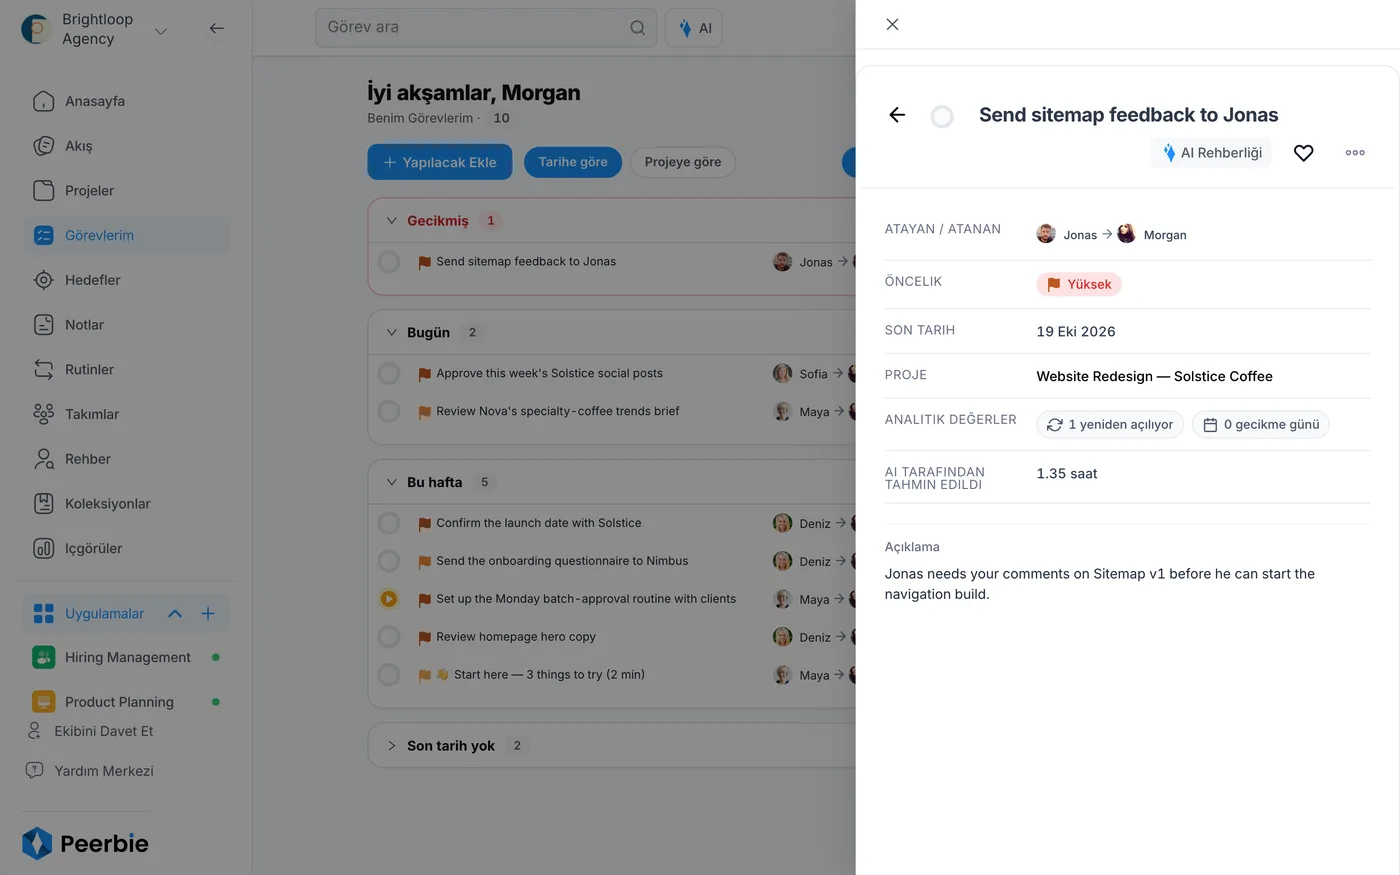The width and height of the screenshot is (1400, 875).
Task: Open Yardım Merkezi
Action: (90, 771)
